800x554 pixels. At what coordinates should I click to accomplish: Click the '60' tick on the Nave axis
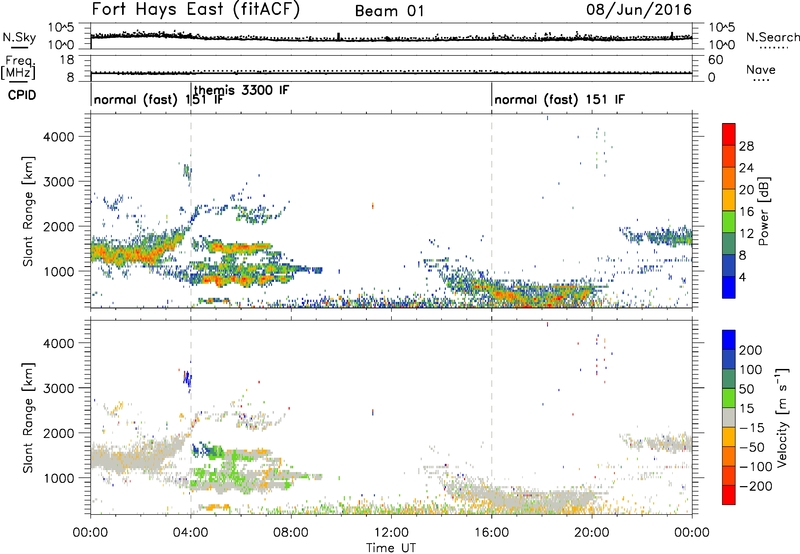tap(715, 60)
